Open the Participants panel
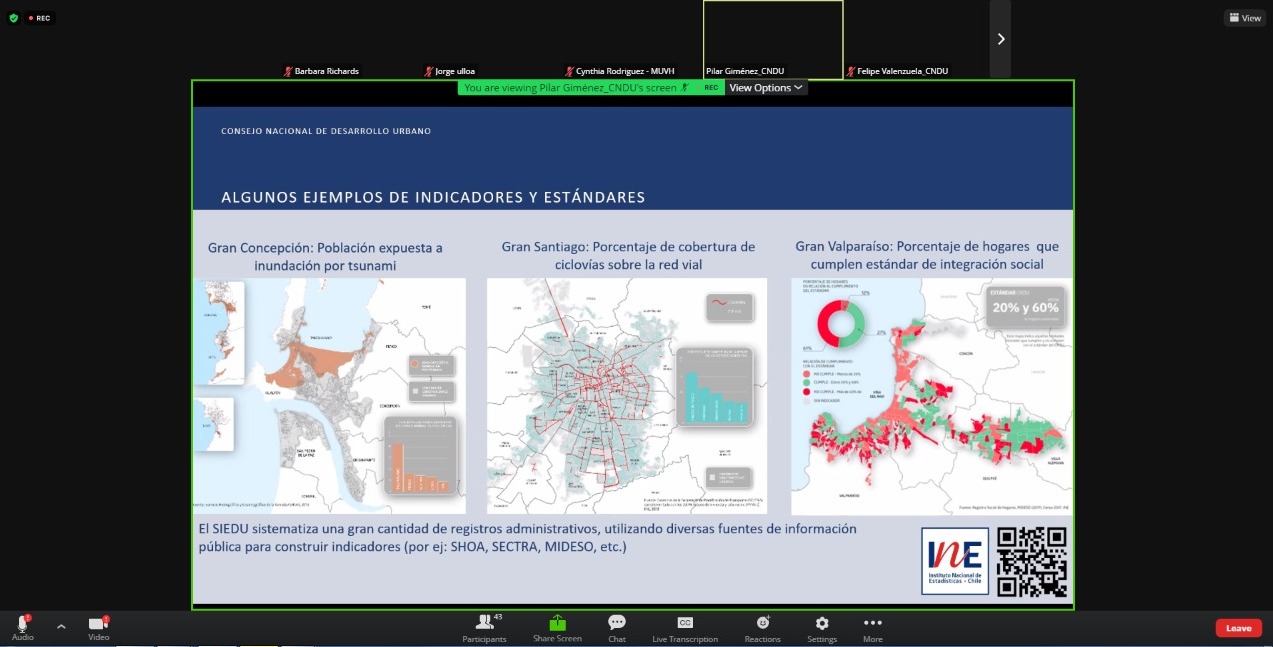1273x647 pixels. coord(484,628)
